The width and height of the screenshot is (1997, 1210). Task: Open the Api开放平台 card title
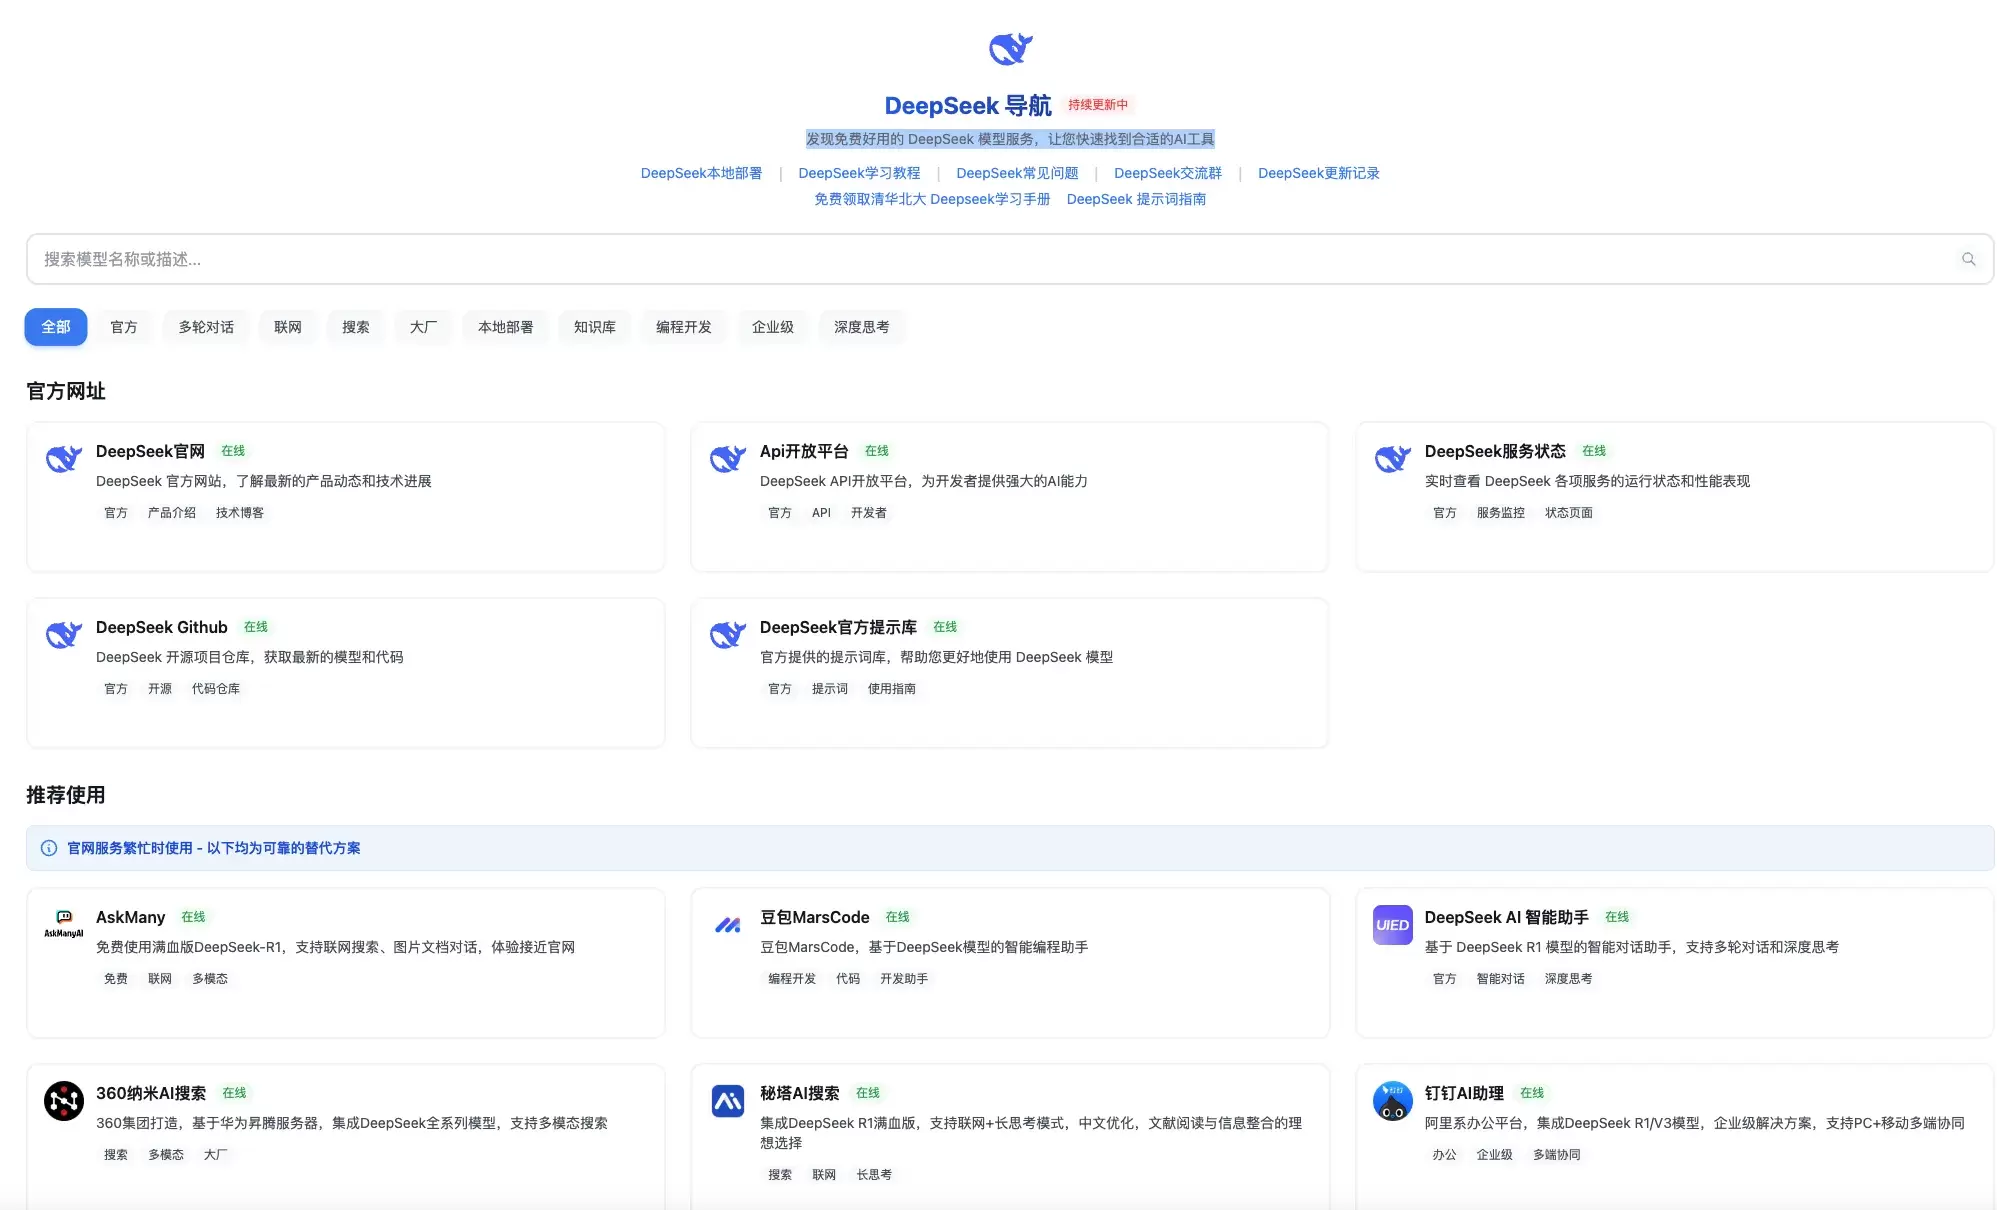tap(804, 451)
